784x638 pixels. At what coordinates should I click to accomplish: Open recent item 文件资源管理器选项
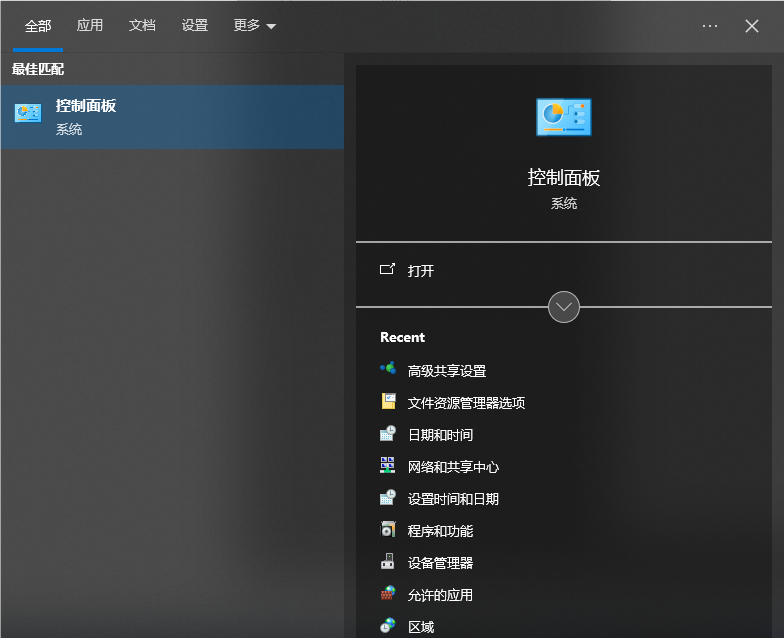[466, 403]
